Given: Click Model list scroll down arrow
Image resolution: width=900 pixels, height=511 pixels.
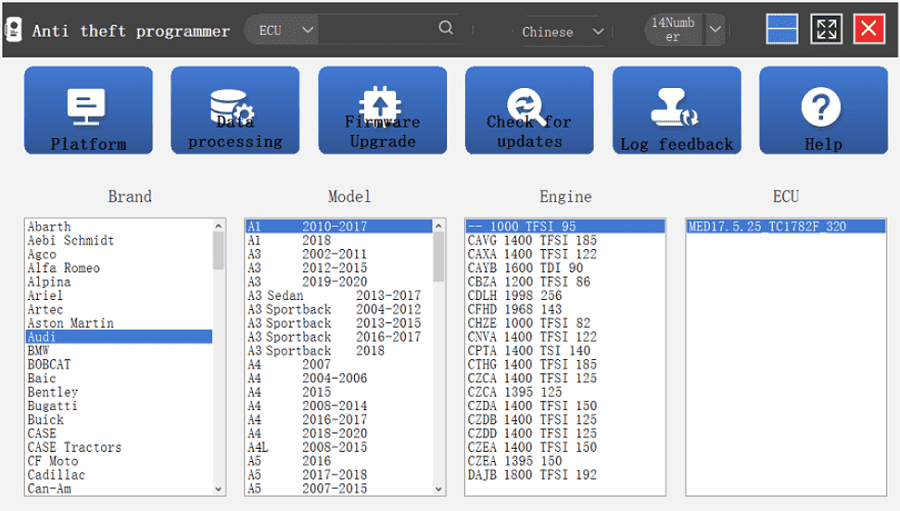Looking at the screenshot, I should (x=439, y=489).
